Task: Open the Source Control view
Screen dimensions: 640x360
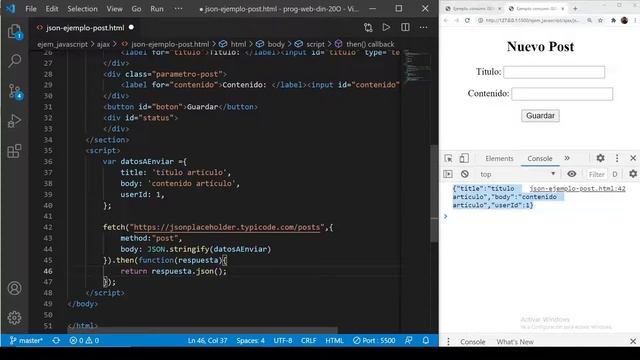Action: (15, 91)
